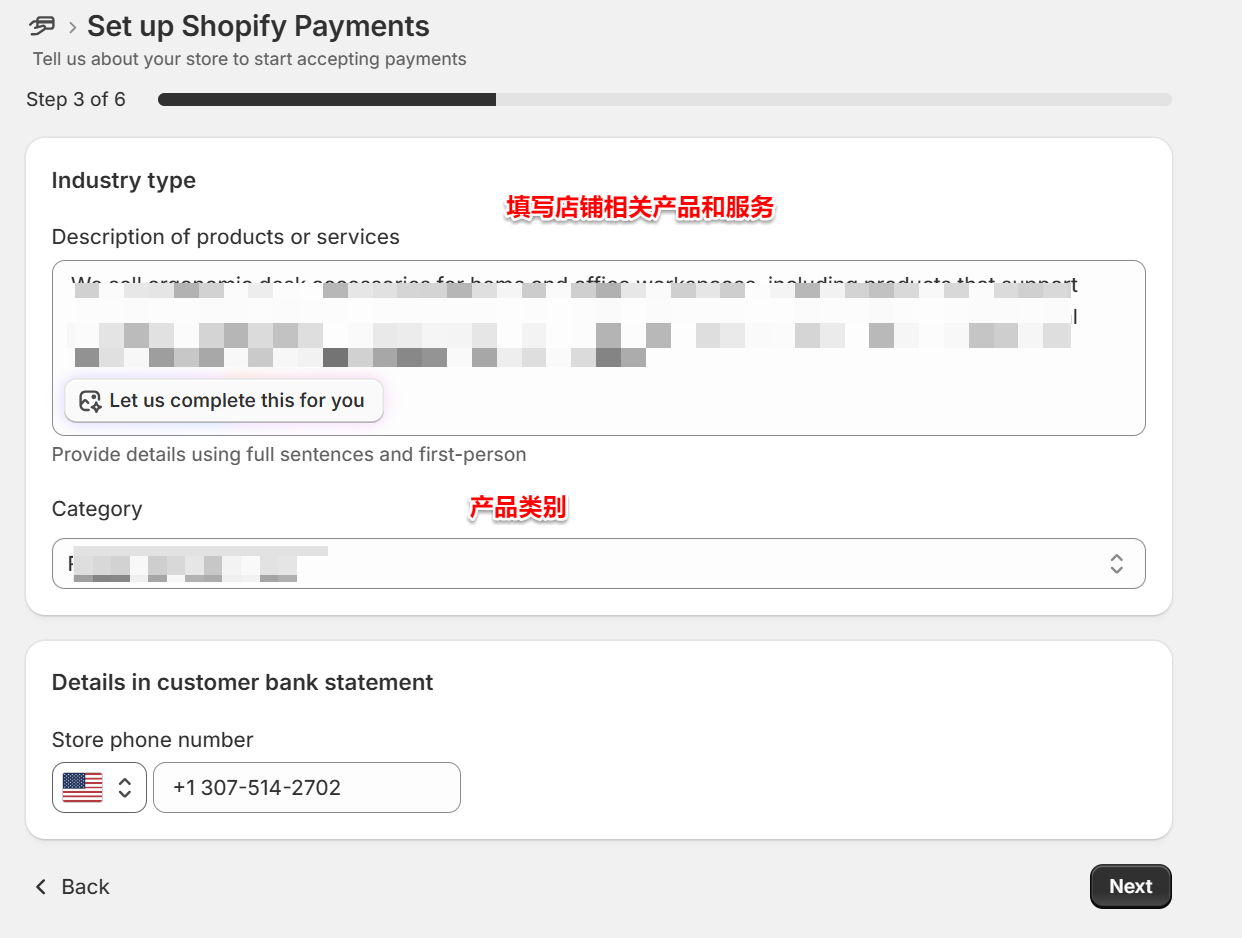
Task: Click the "Description of products or services" label
Action: tap(225, 237)
